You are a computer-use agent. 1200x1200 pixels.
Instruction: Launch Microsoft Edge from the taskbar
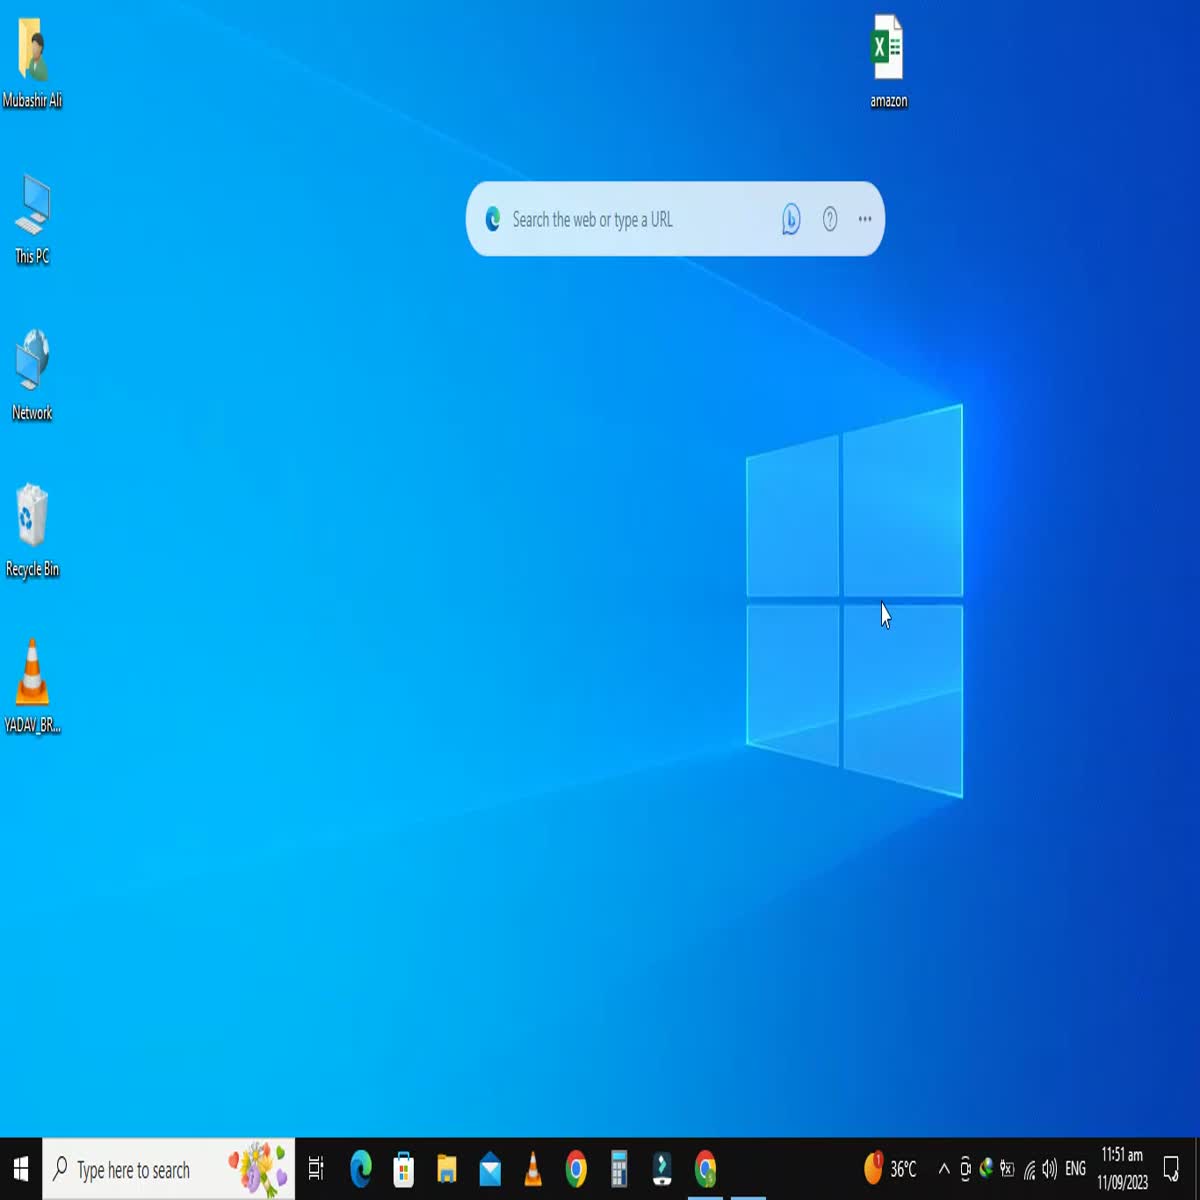(361, 1169)
